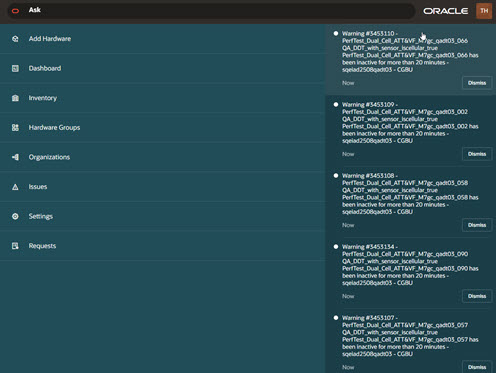Viewport: 496px width, 373px height.
Task: Click the Issues warning triangle icon
Action: point(15,187)
